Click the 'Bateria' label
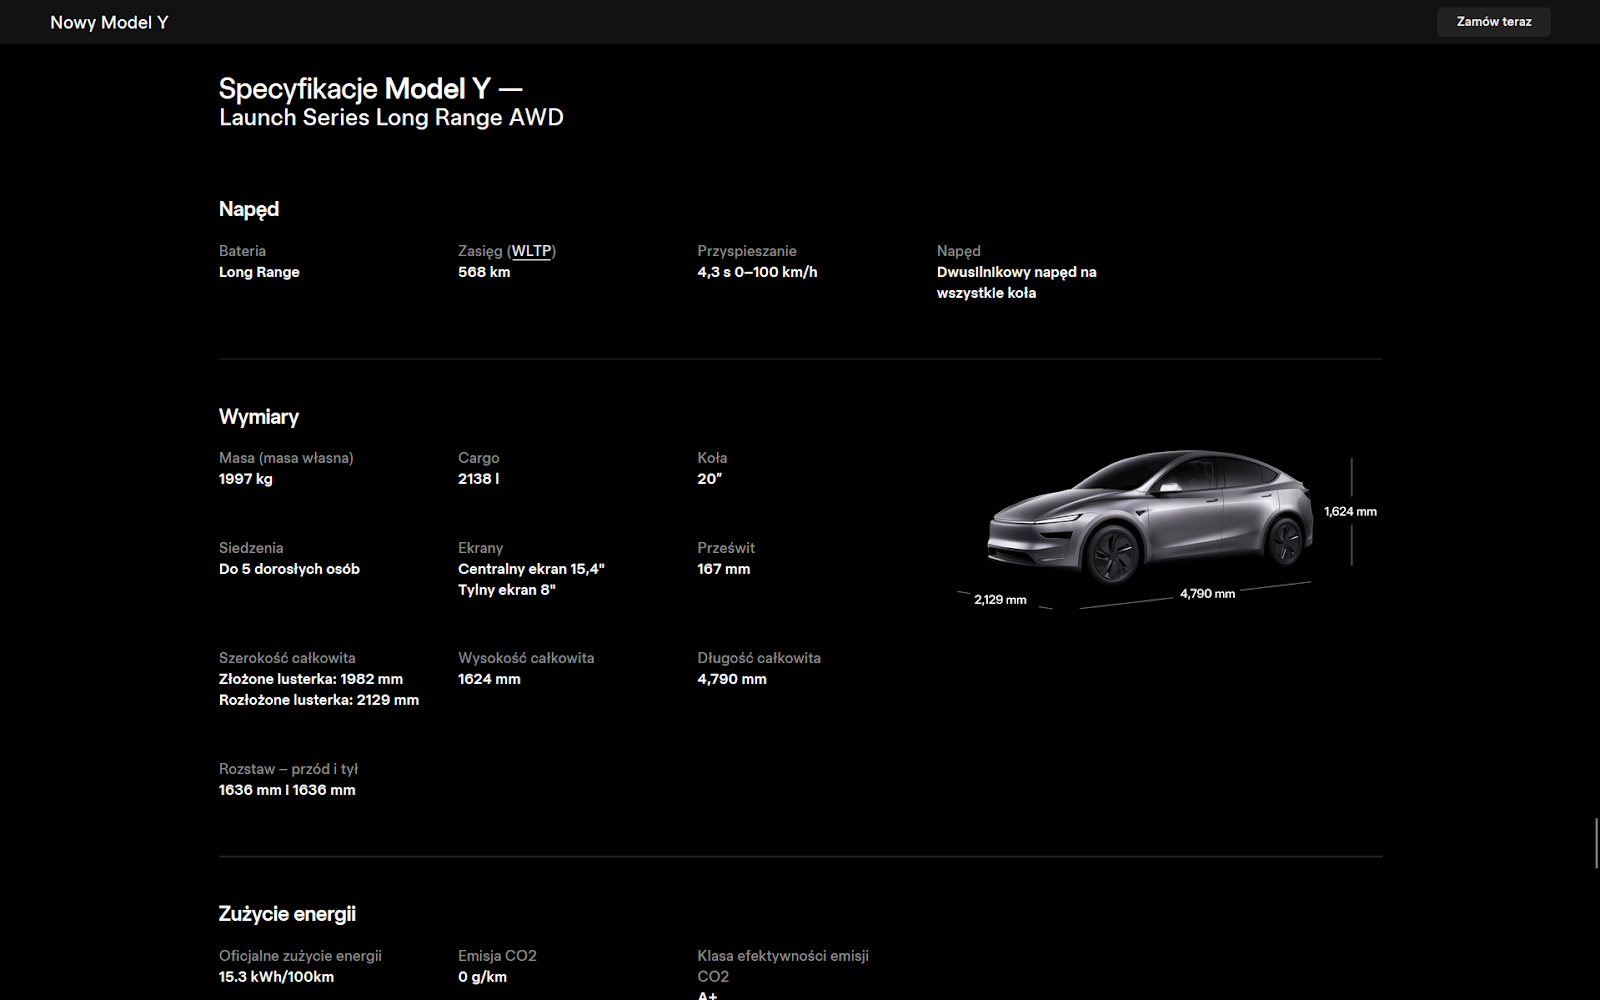 click(x=242, y=251)
